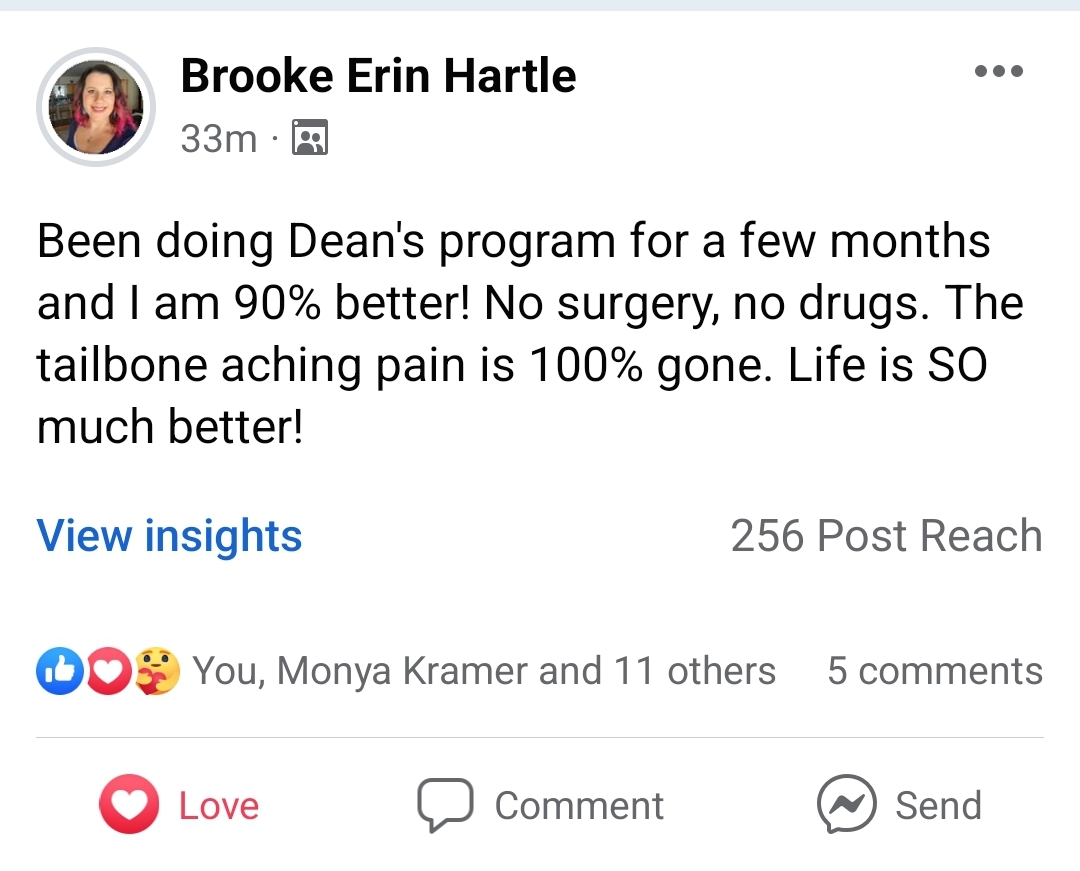Click the 33m timestamp to open the post

(x=221, y=138)
